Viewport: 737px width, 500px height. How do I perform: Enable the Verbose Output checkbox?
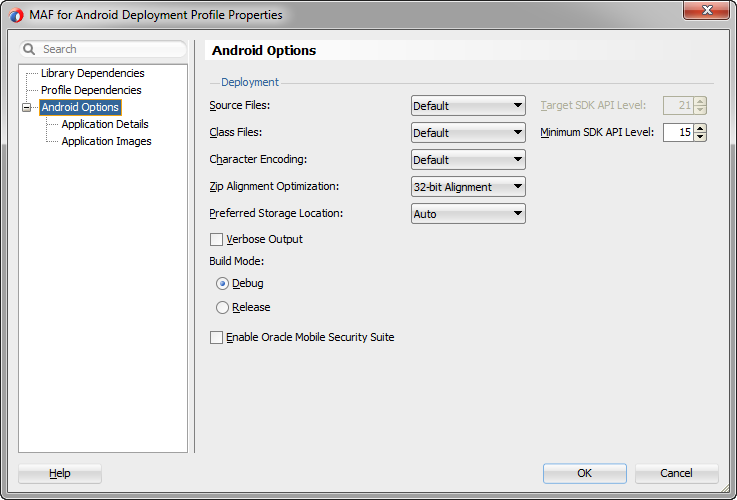[x=216, y=240]
